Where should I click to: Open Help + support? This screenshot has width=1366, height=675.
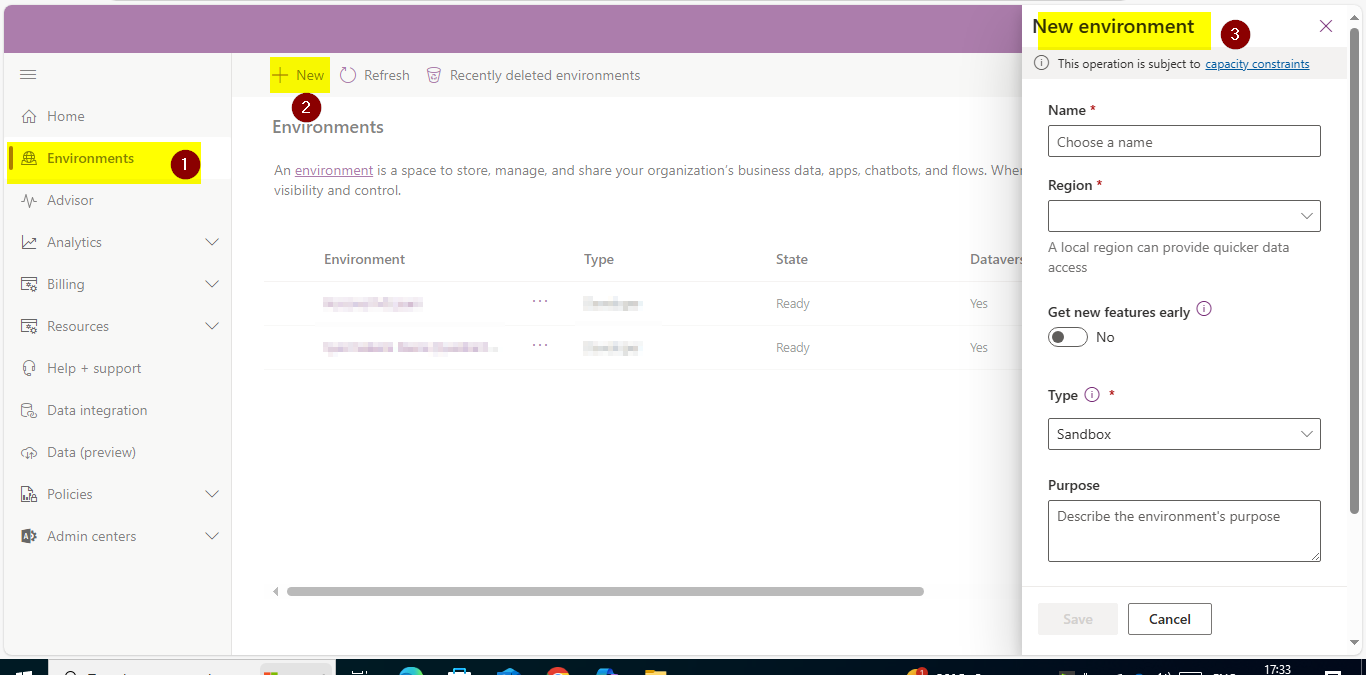coord(94,368)
